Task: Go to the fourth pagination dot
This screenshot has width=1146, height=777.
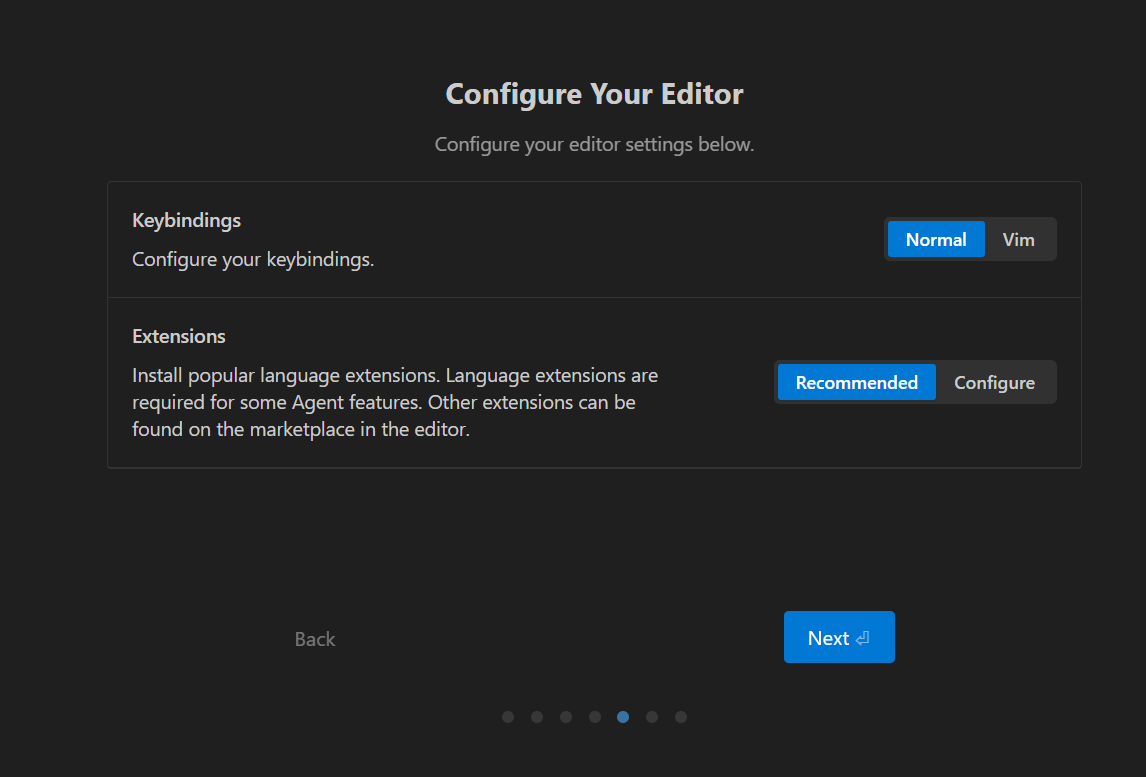Action: coord(595,717)
